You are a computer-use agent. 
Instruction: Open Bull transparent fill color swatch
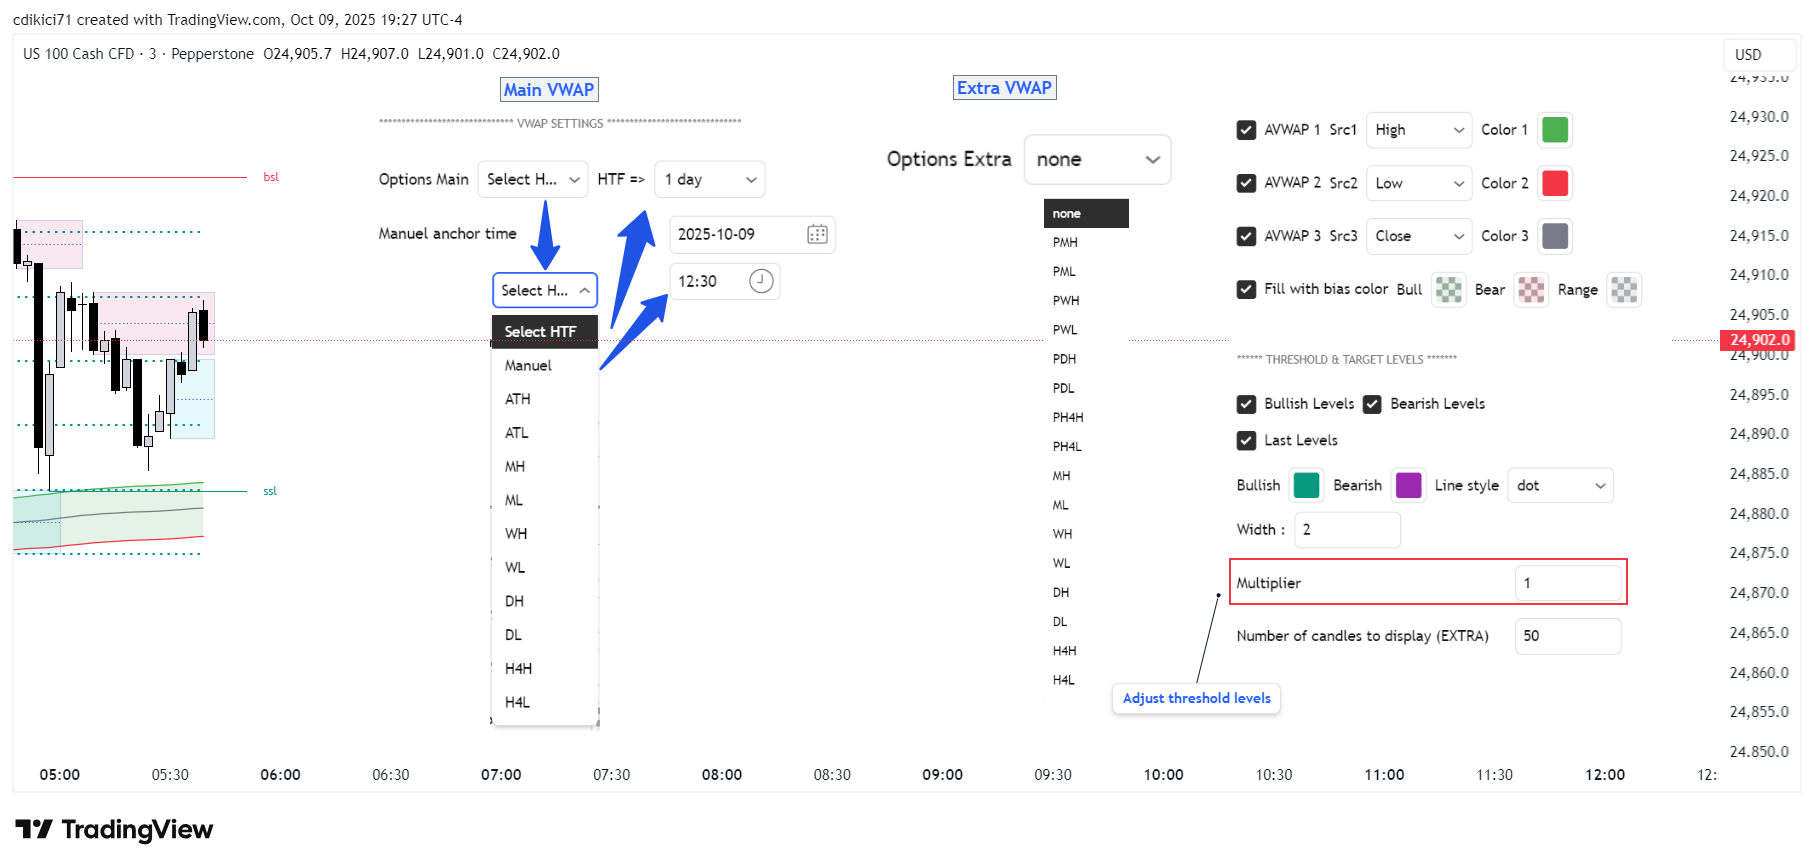[1448, 289]
